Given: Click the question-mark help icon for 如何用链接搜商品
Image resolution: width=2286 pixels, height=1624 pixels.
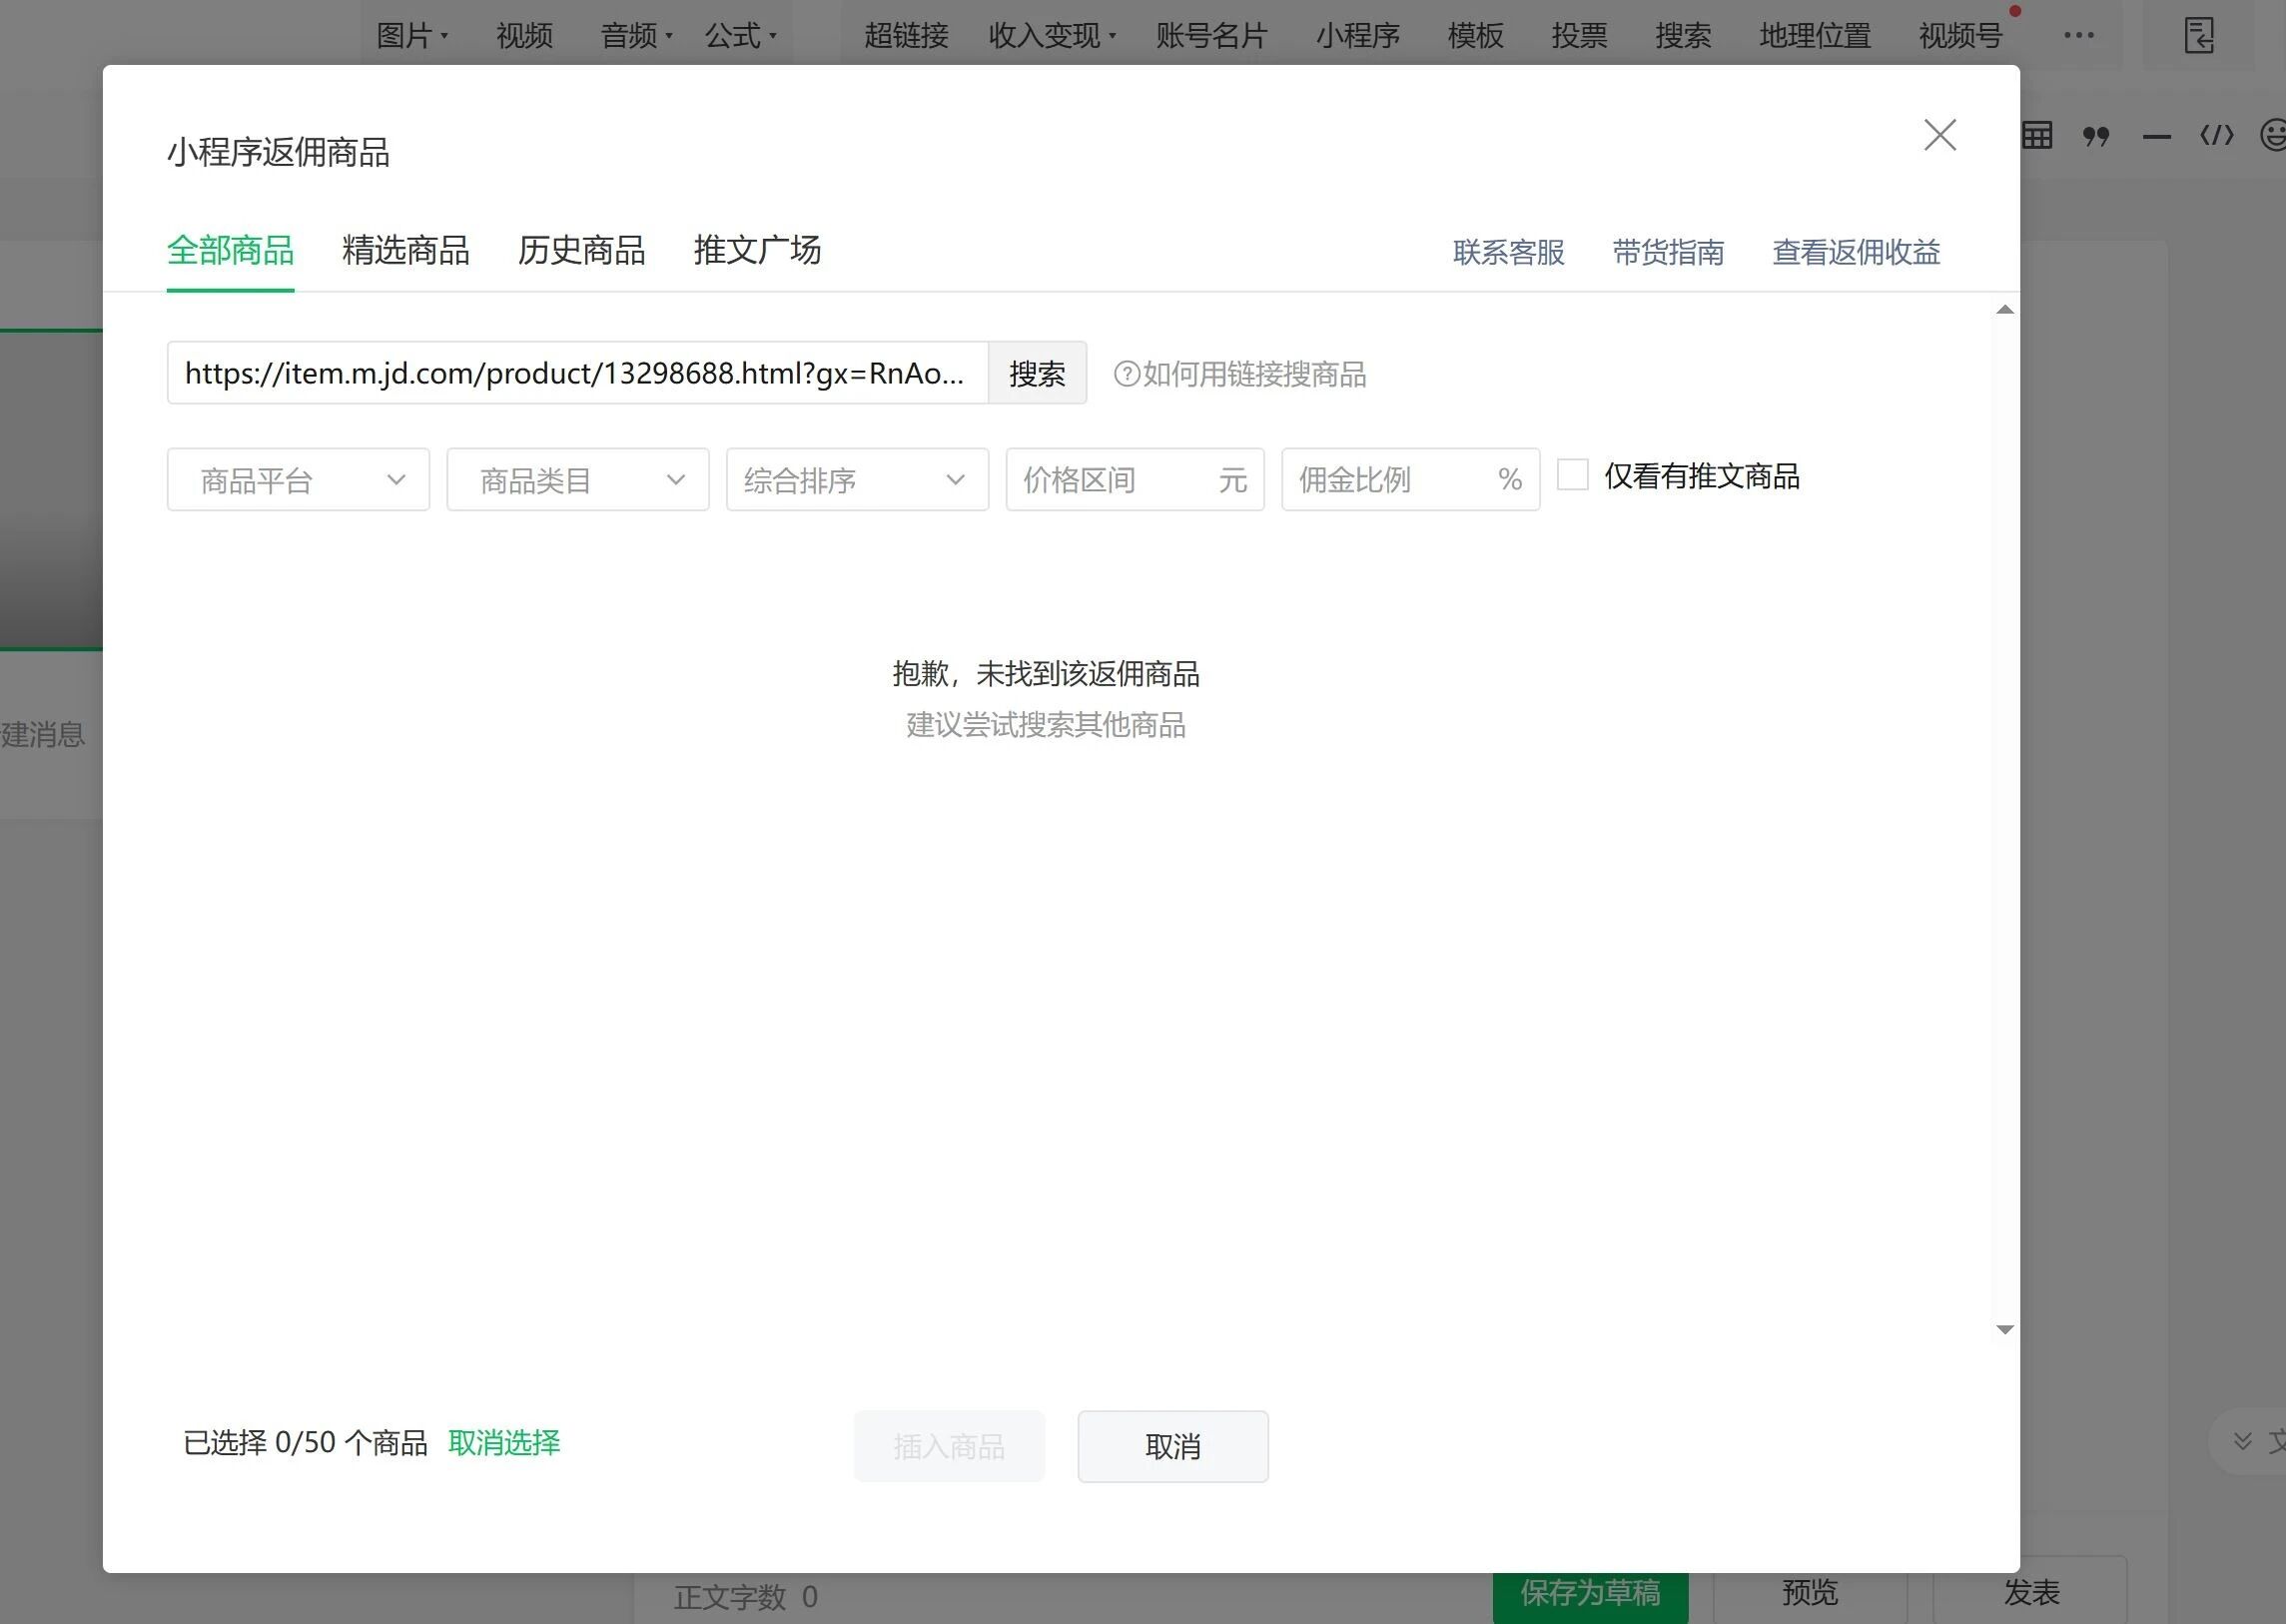Looking at the screenshot, I should click(x=1126, y=374).
